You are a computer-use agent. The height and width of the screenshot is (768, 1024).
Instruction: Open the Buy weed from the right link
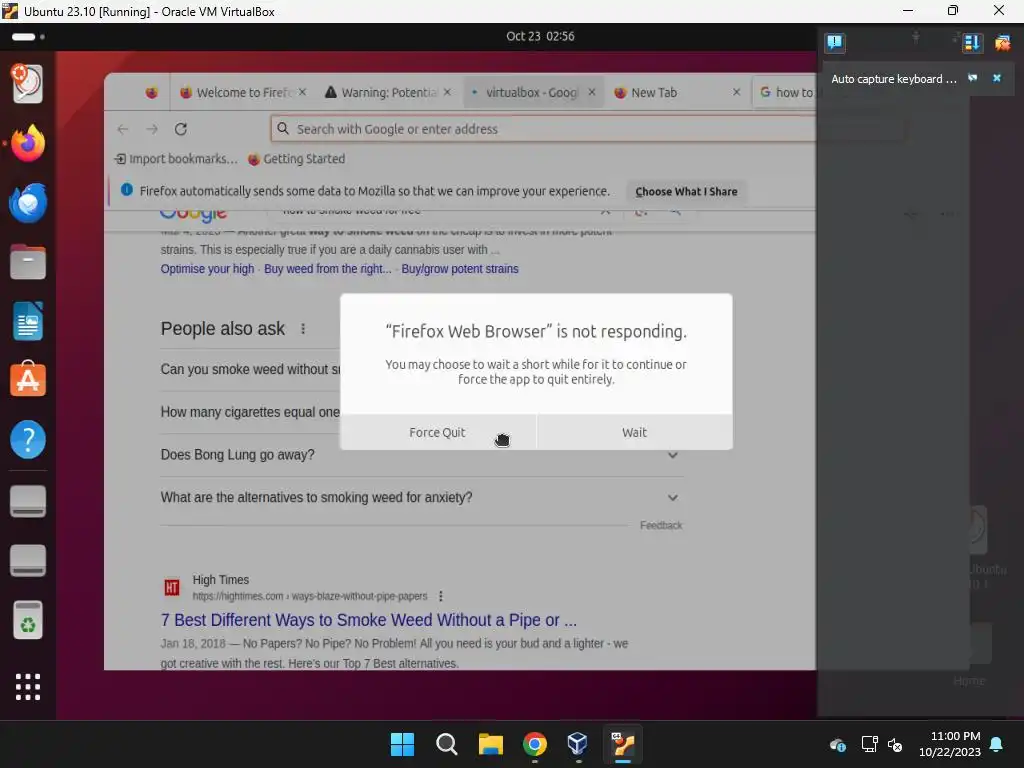328,269
